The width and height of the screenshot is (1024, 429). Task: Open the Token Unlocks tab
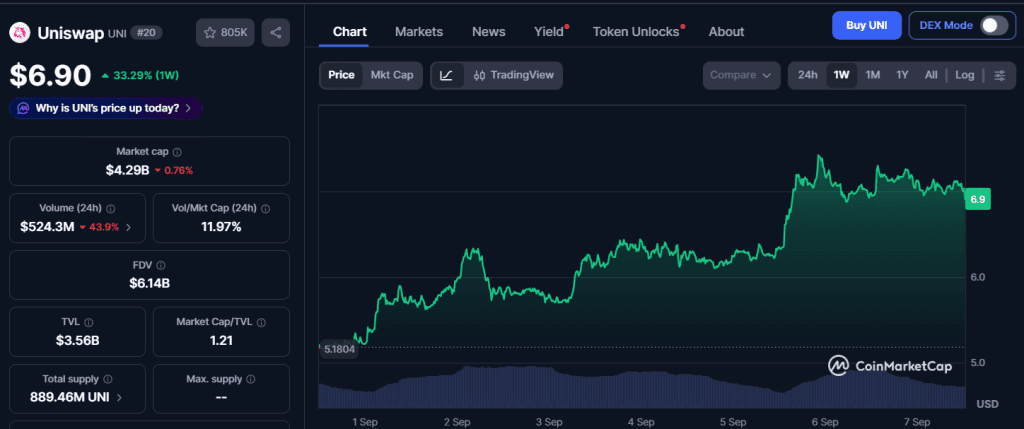click(x=636, y=31)
